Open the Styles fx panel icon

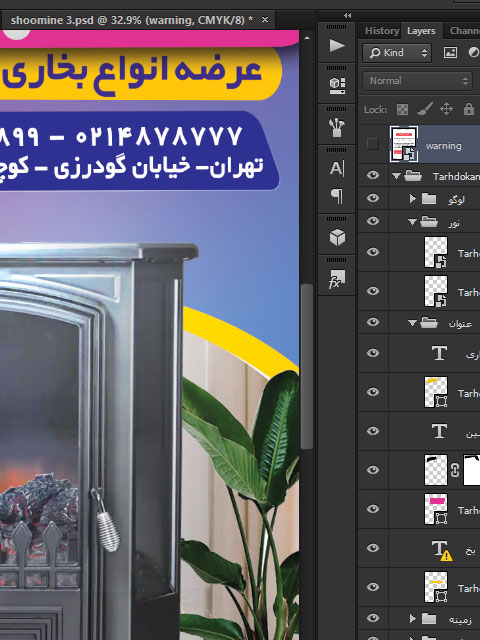(x=337, y=279)
